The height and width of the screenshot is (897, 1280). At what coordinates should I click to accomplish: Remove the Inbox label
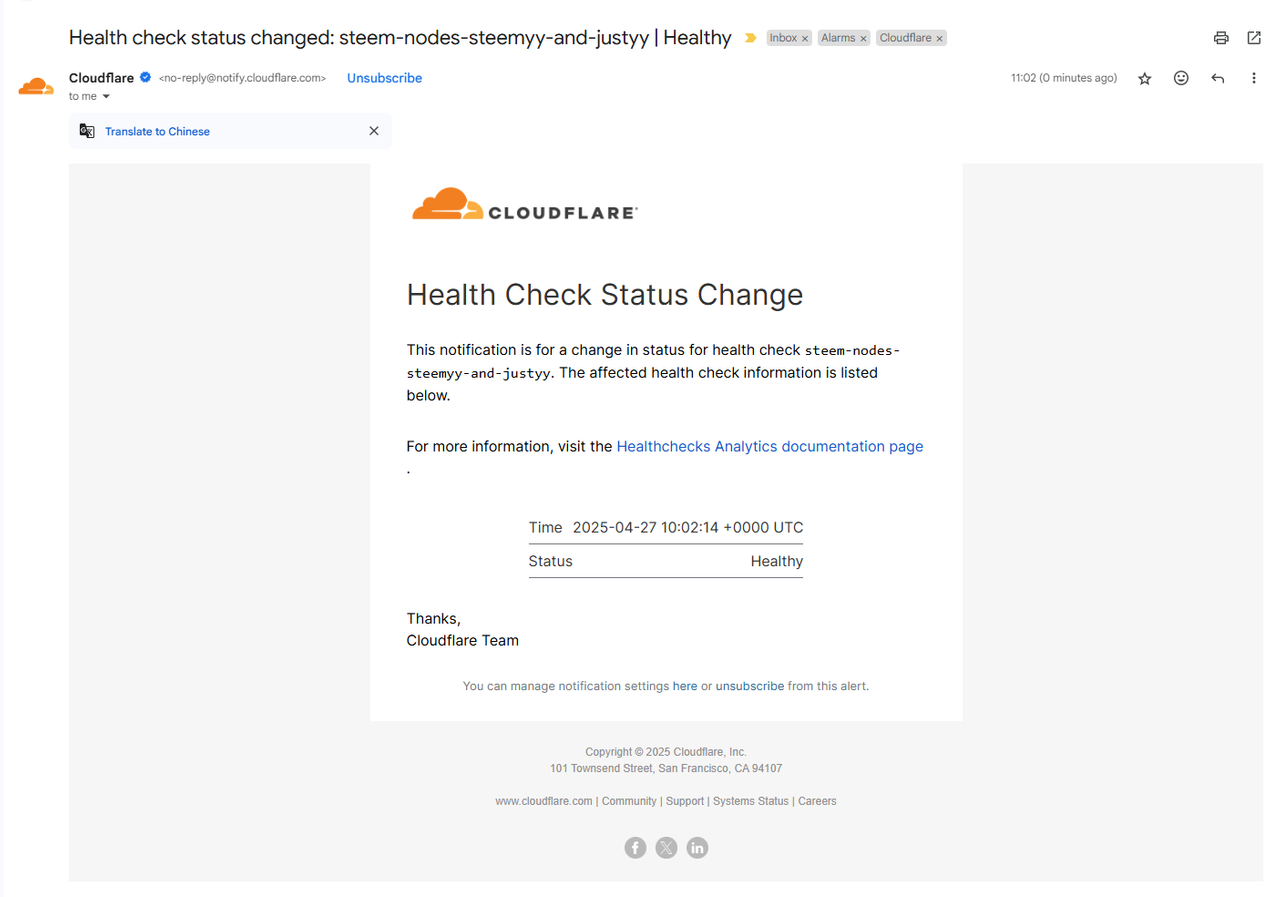click(805, 39)
